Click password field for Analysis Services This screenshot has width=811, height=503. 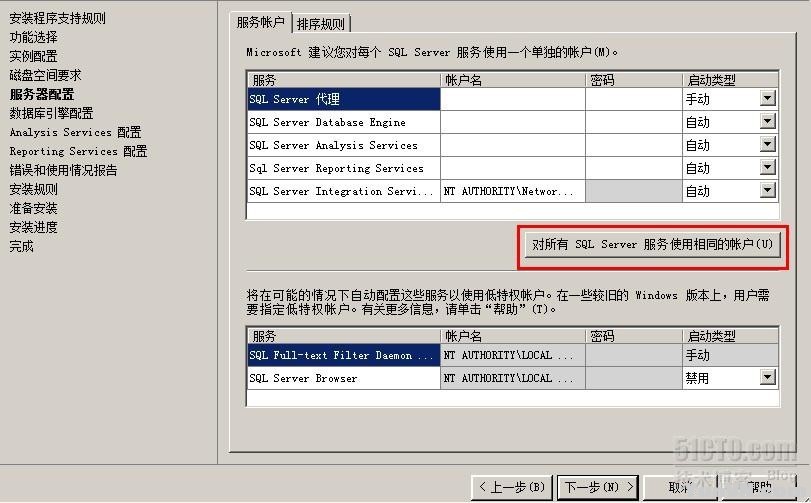tap(634, 145)
